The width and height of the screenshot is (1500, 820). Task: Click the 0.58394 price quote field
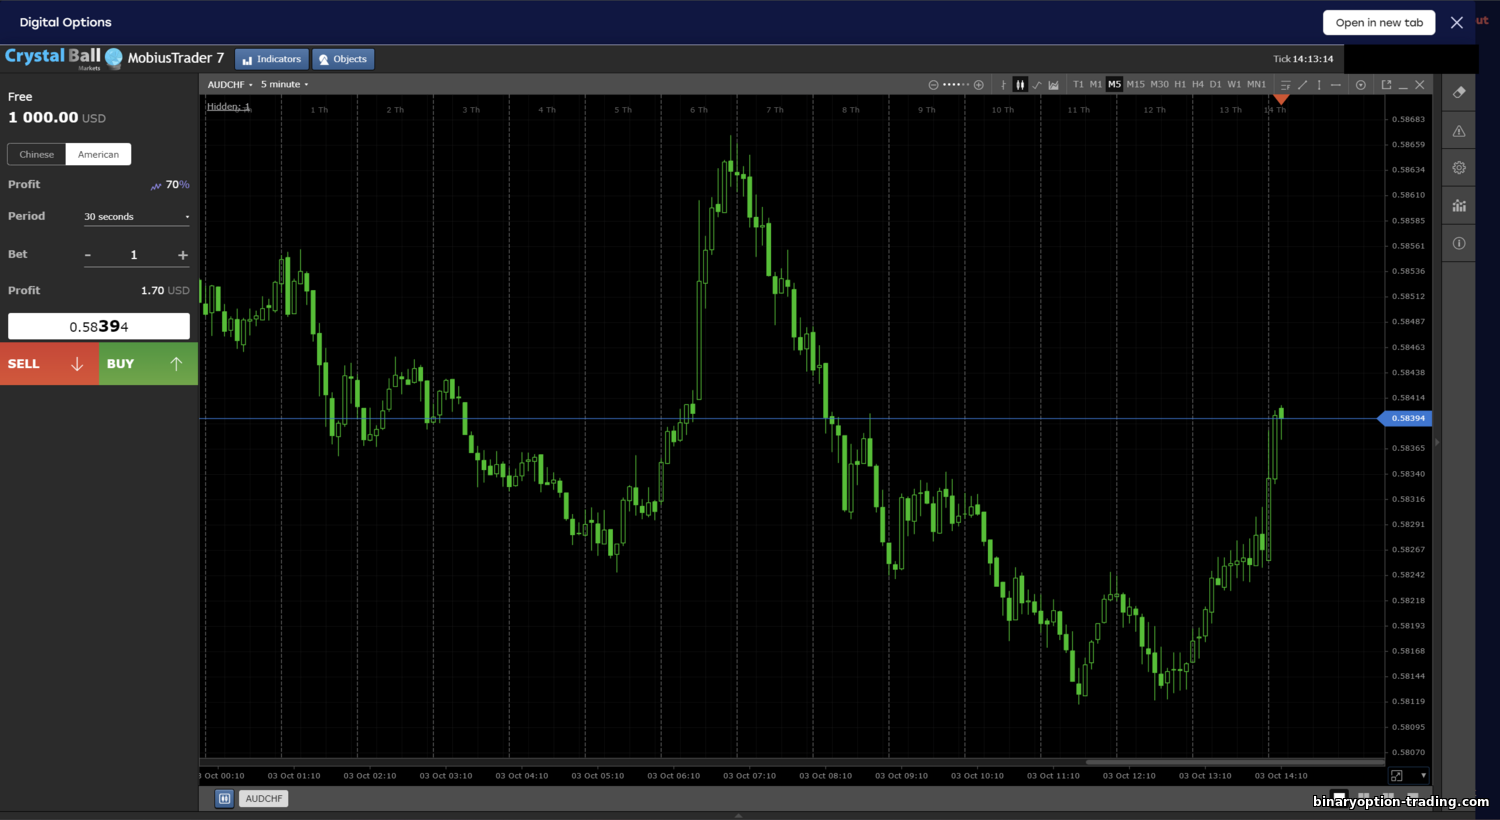(99, 327)
